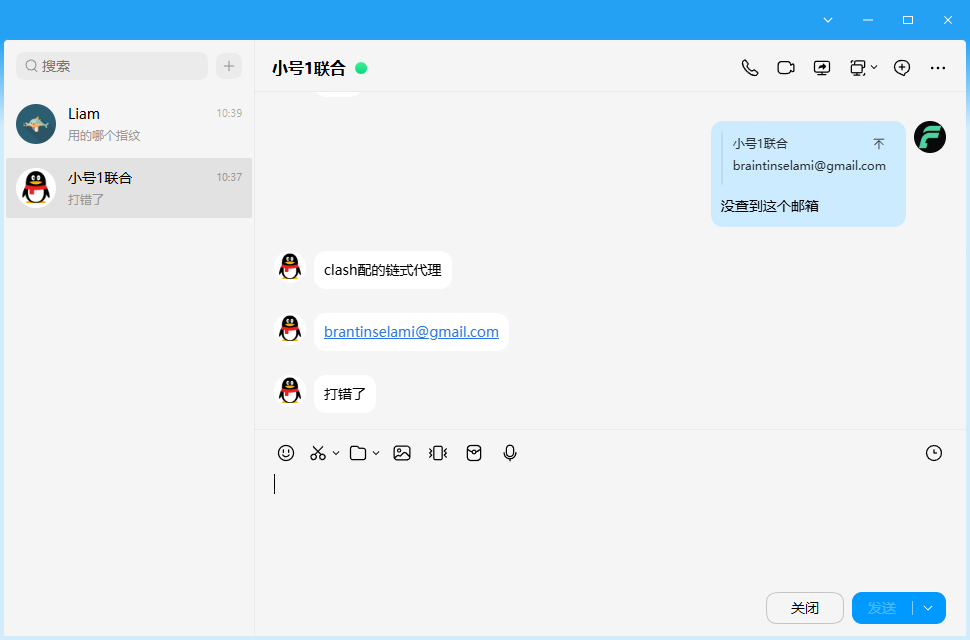Click the remote control desktop icon
The height and width of the screenshot is (640, 970).
coord(857,68)
